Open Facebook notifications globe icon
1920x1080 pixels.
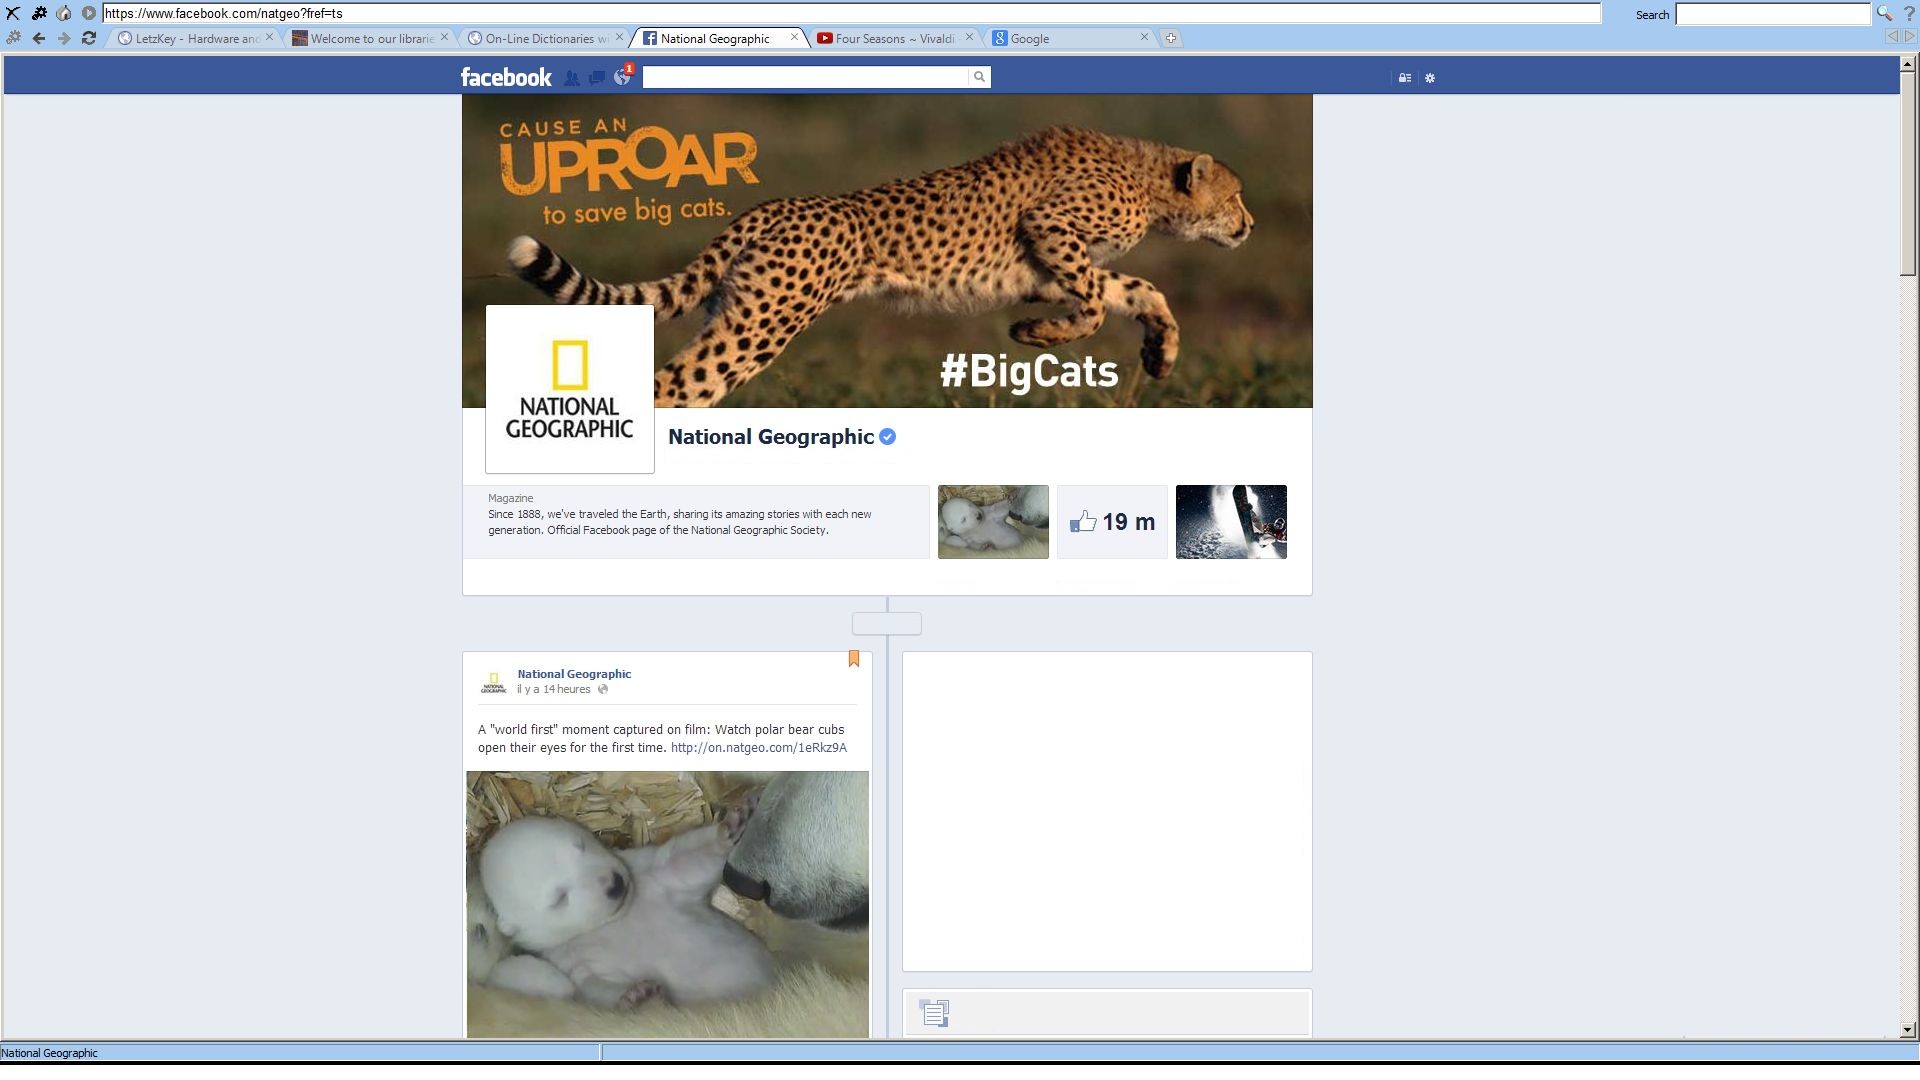click(622, 77)
